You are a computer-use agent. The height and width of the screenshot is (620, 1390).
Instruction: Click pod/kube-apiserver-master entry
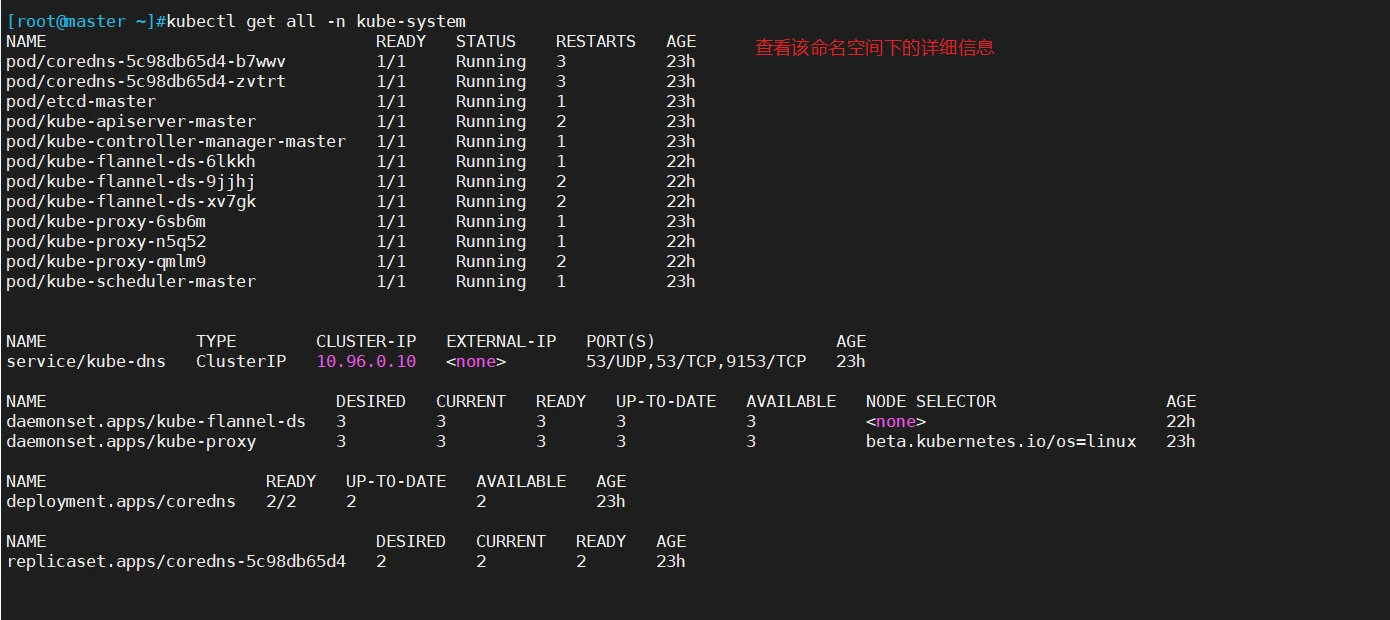[x=131, y=121]
